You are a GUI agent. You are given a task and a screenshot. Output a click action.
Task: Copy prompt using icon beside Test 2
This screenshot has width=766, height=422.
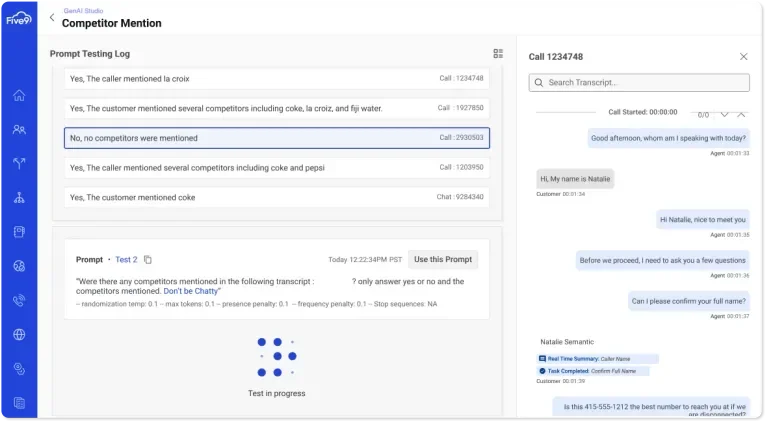(x=148, y=260)
